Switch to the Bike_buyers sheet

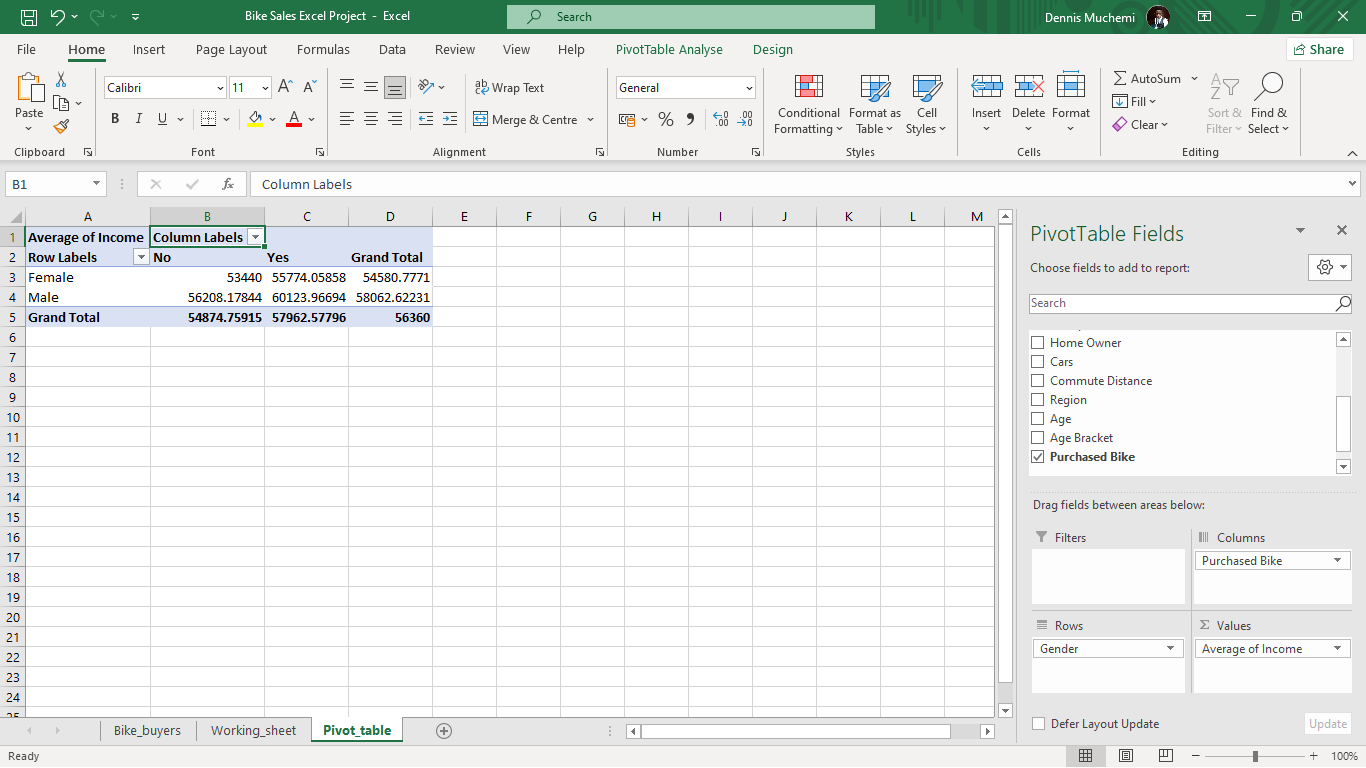tap(147, 731)
